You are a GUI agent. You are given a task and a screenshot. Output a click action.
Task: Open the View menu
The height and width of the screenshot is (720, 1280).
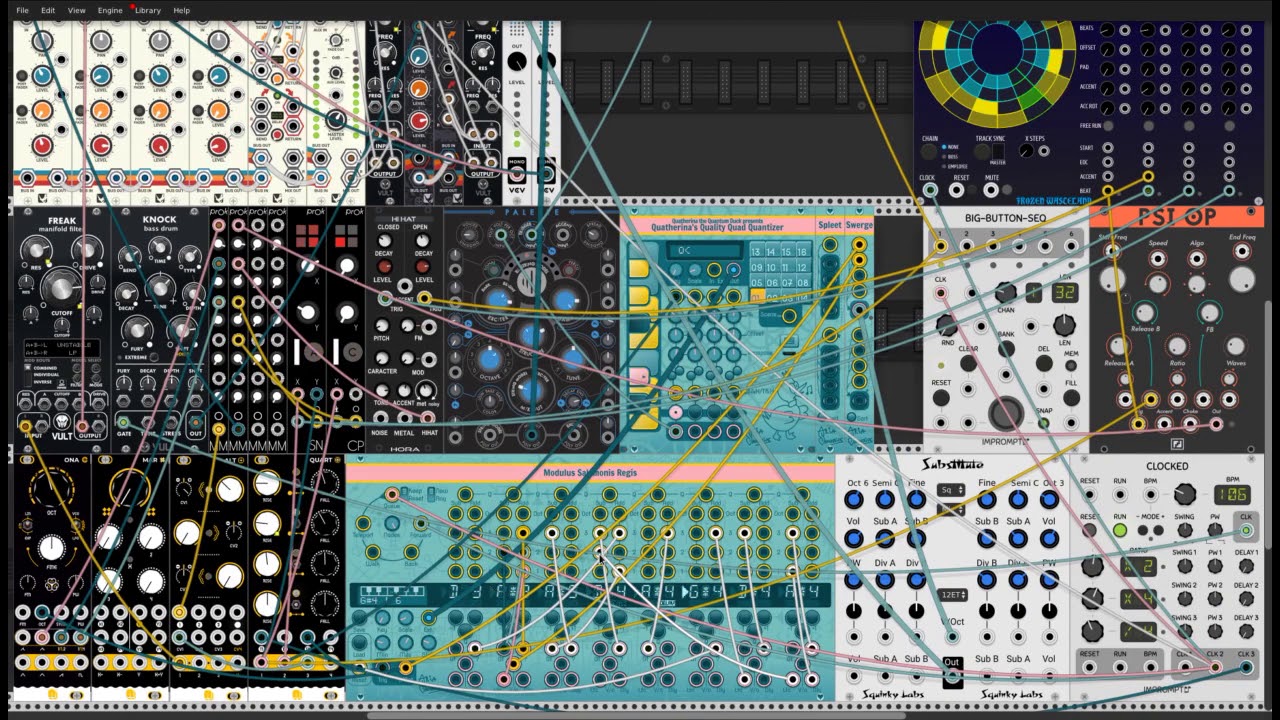click(x=76, y=10)
